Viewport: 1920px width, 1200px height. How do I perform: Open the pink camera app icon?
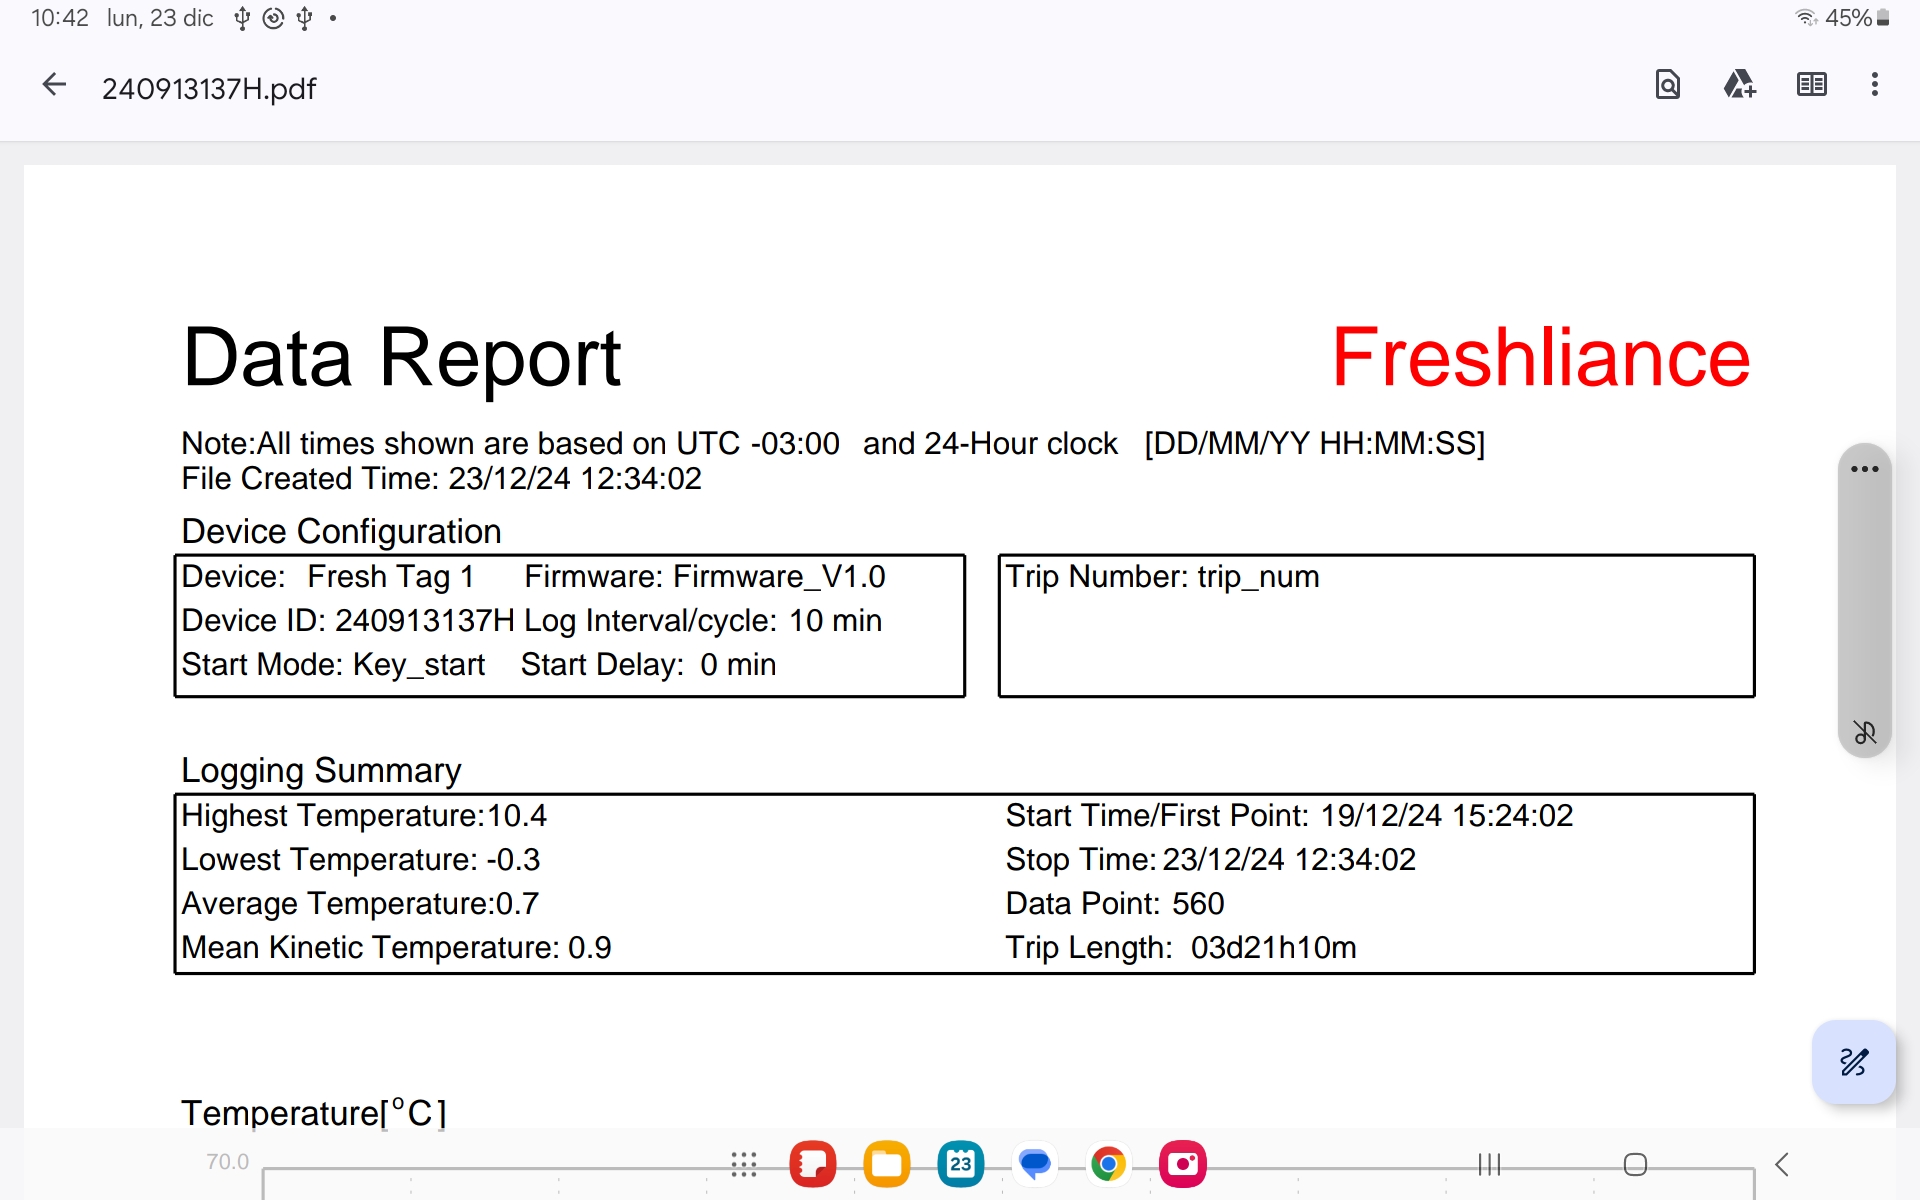tap(1183, 1164)
